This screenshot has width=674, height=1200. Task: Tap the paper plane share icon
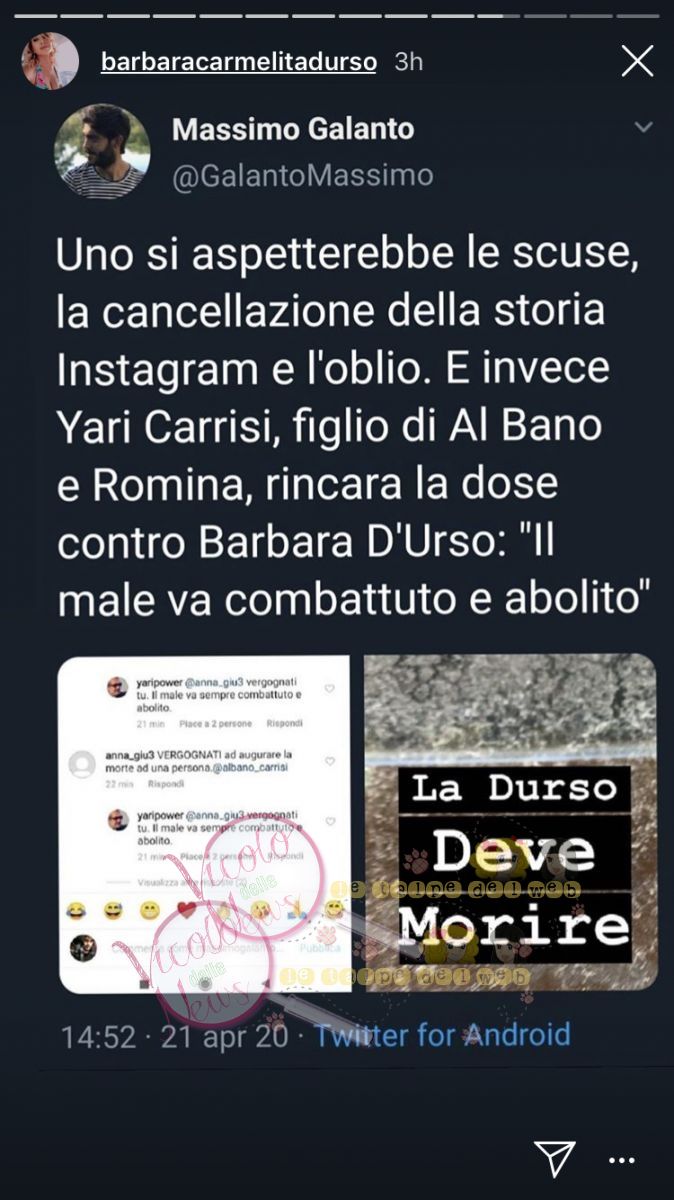click(x=554, y=1157)
